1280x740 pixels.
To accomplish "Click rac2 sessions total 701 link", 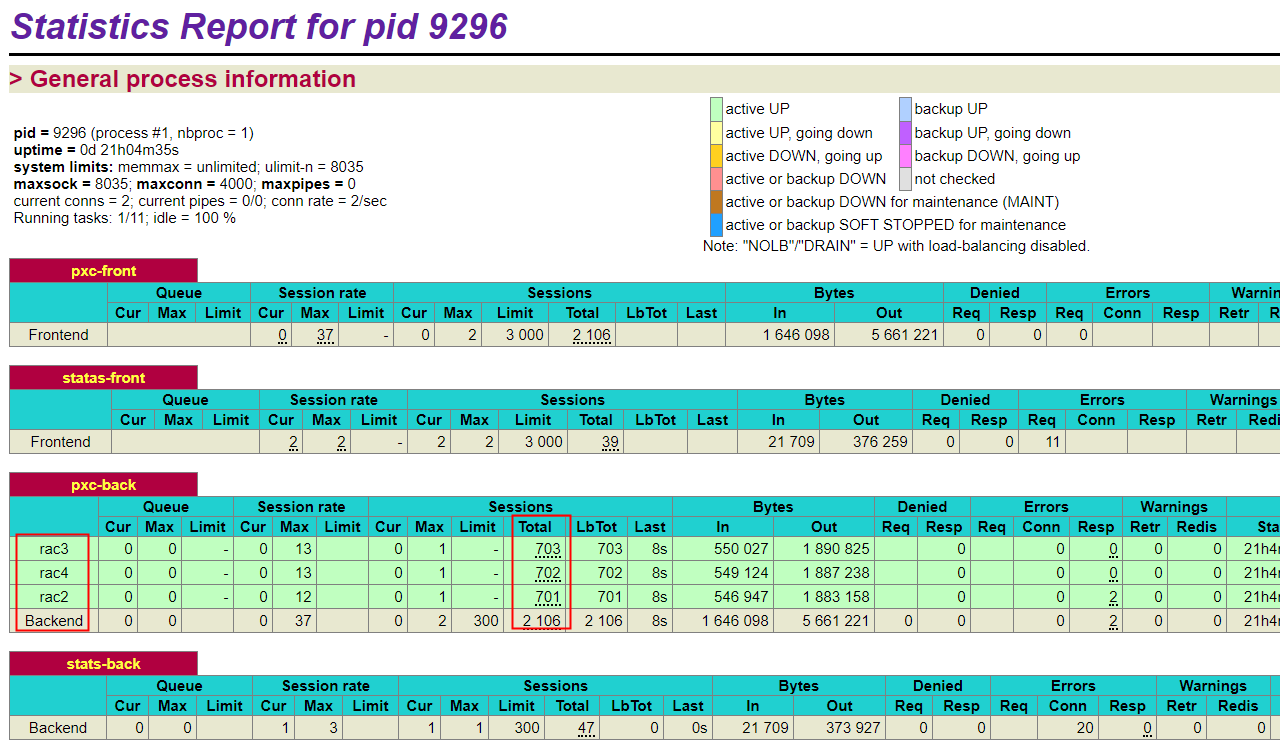I will click(547, 597).
